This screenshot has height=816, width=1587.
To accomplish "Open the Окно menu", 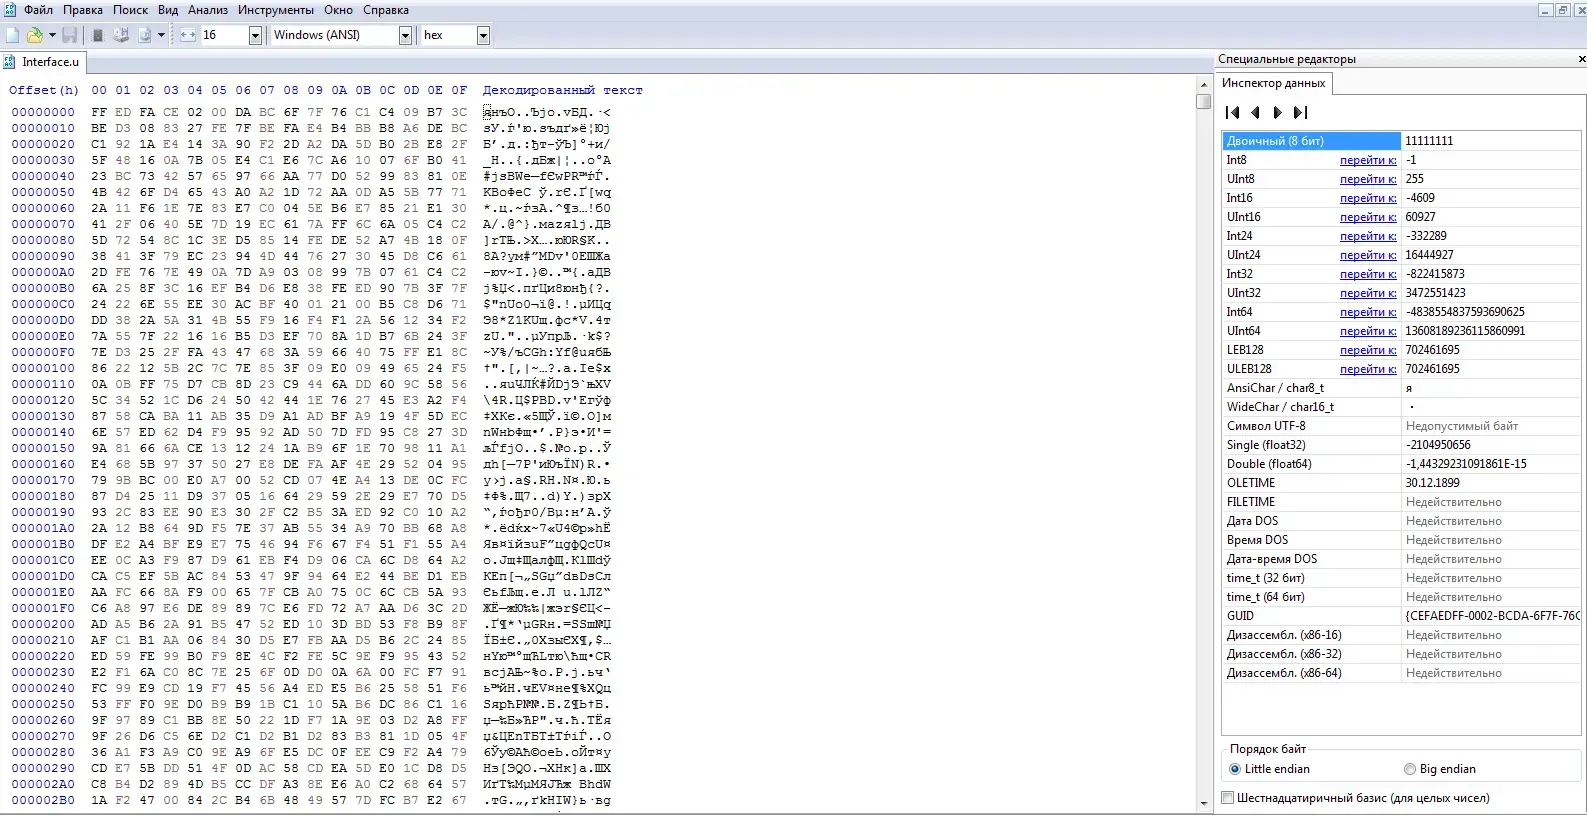I will click(338, 10).
